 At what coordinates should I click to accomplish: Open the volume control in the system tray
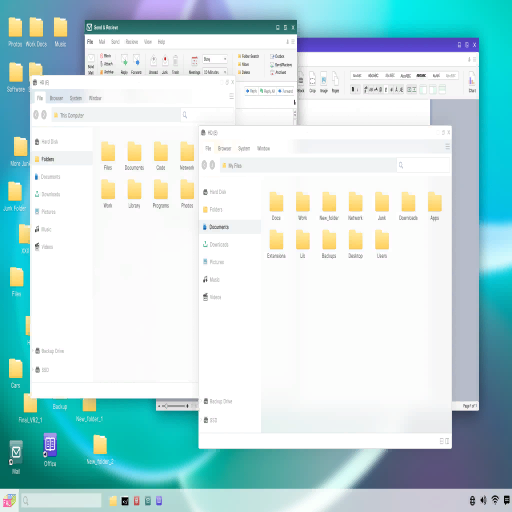coord(483,500)
